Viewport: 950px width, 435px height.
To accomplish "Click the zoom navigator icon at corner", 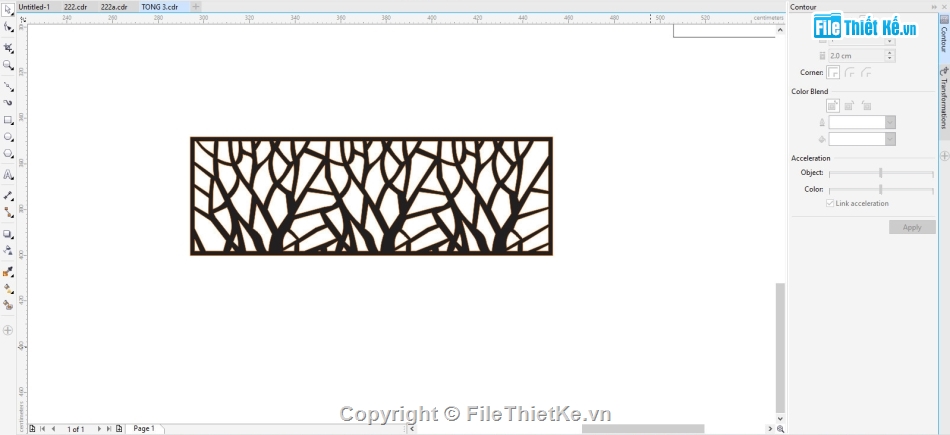I will tap(780, 428).
